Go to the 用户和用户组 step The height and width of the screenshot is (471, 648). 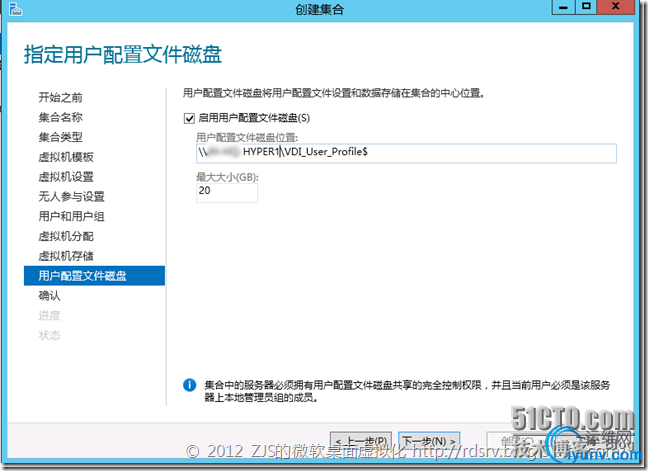71,216
